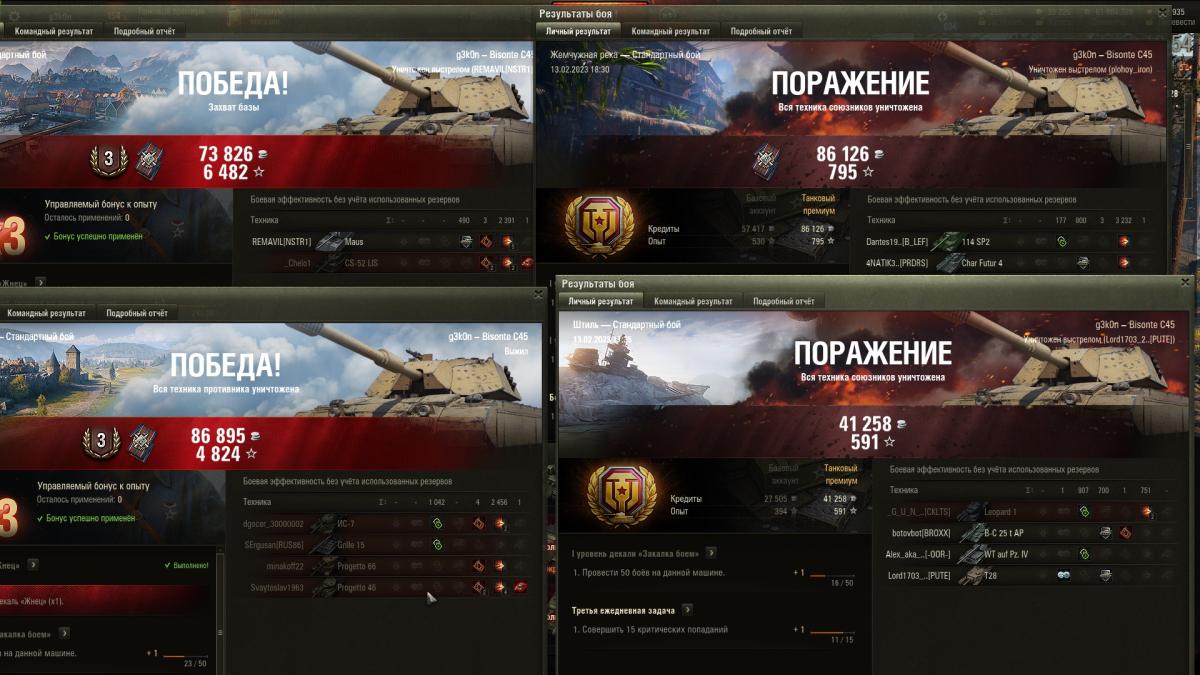Click the 11 / 15 critical hits progress bar
Image resolution: width=1200 pixels, height=675 pixels.
832,633
